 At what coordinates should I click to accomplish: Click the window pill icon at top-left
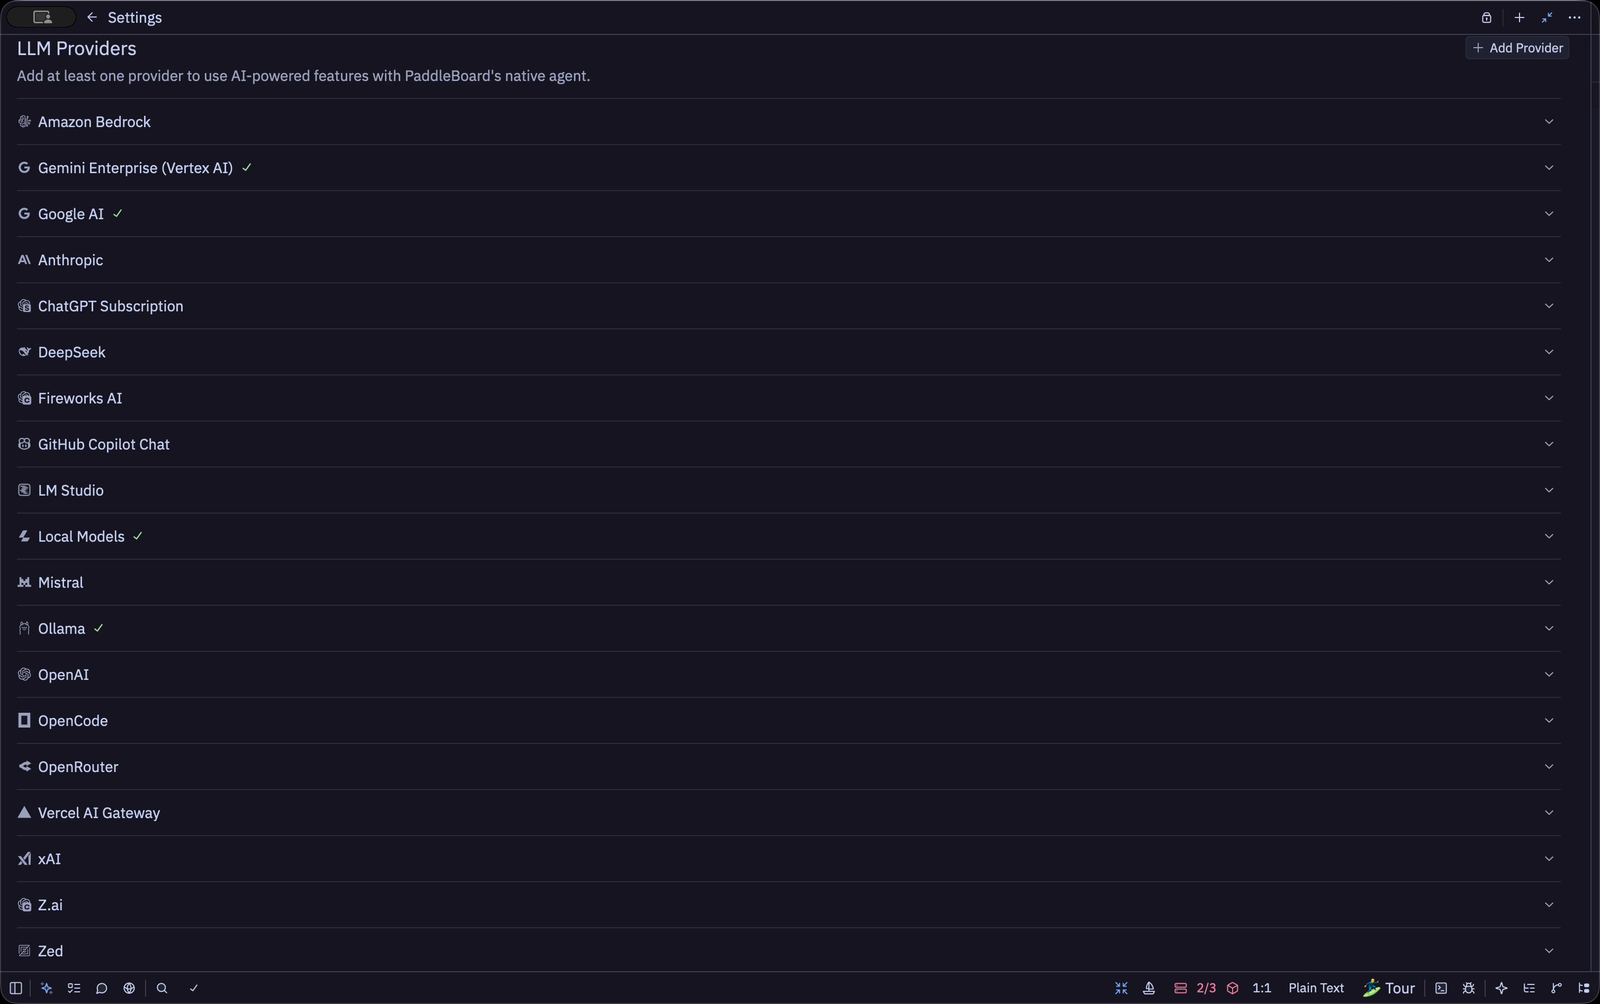click(x=42, y=17)
